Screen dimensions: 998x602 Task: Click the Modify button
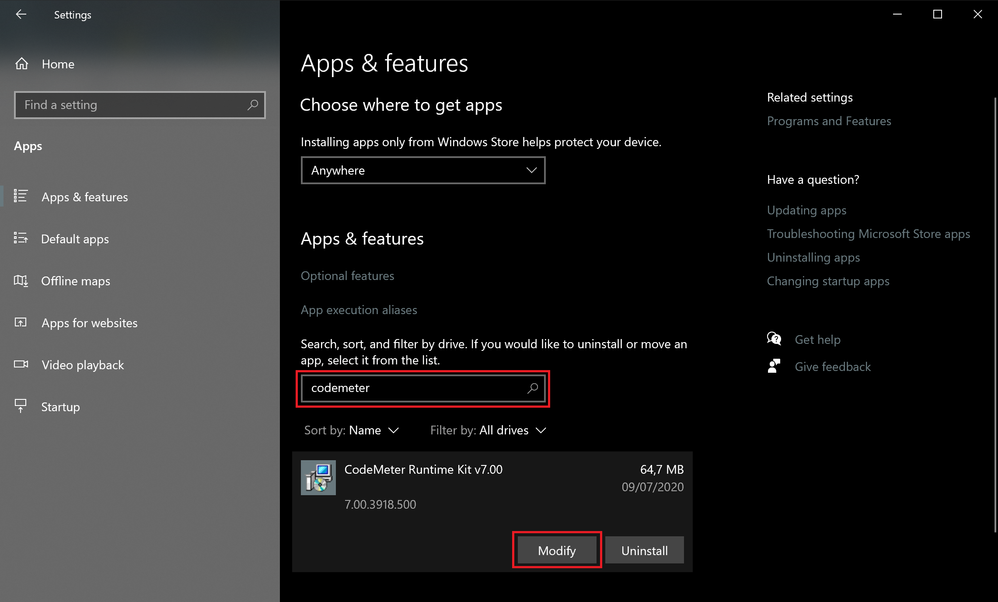(557, 551)
